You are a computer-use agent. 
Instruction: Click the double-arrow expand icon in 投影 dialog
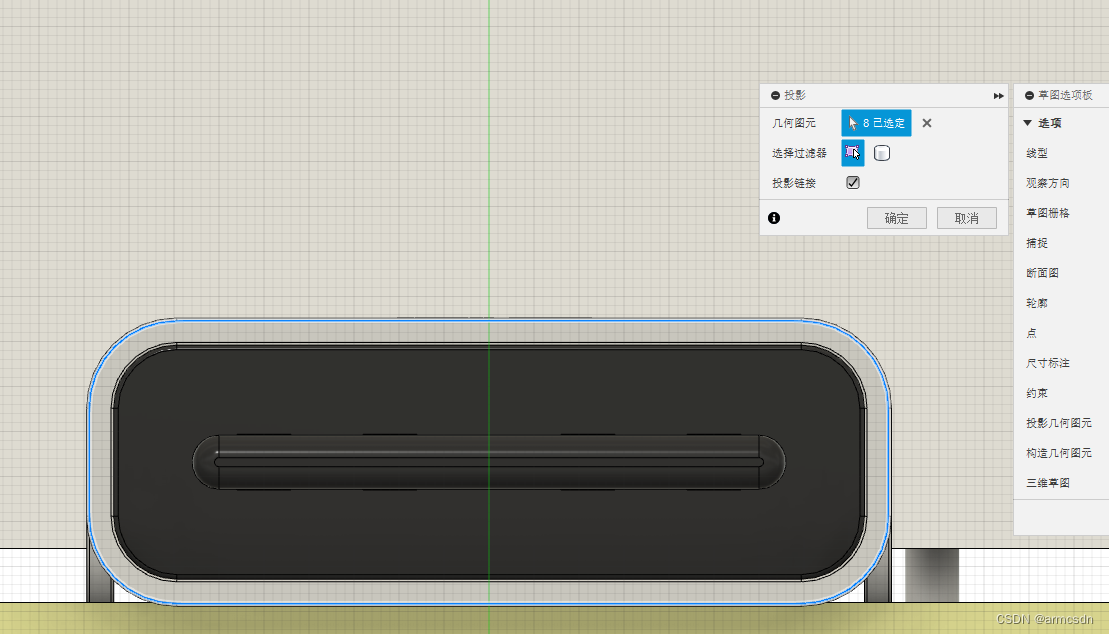coord(998,96)
